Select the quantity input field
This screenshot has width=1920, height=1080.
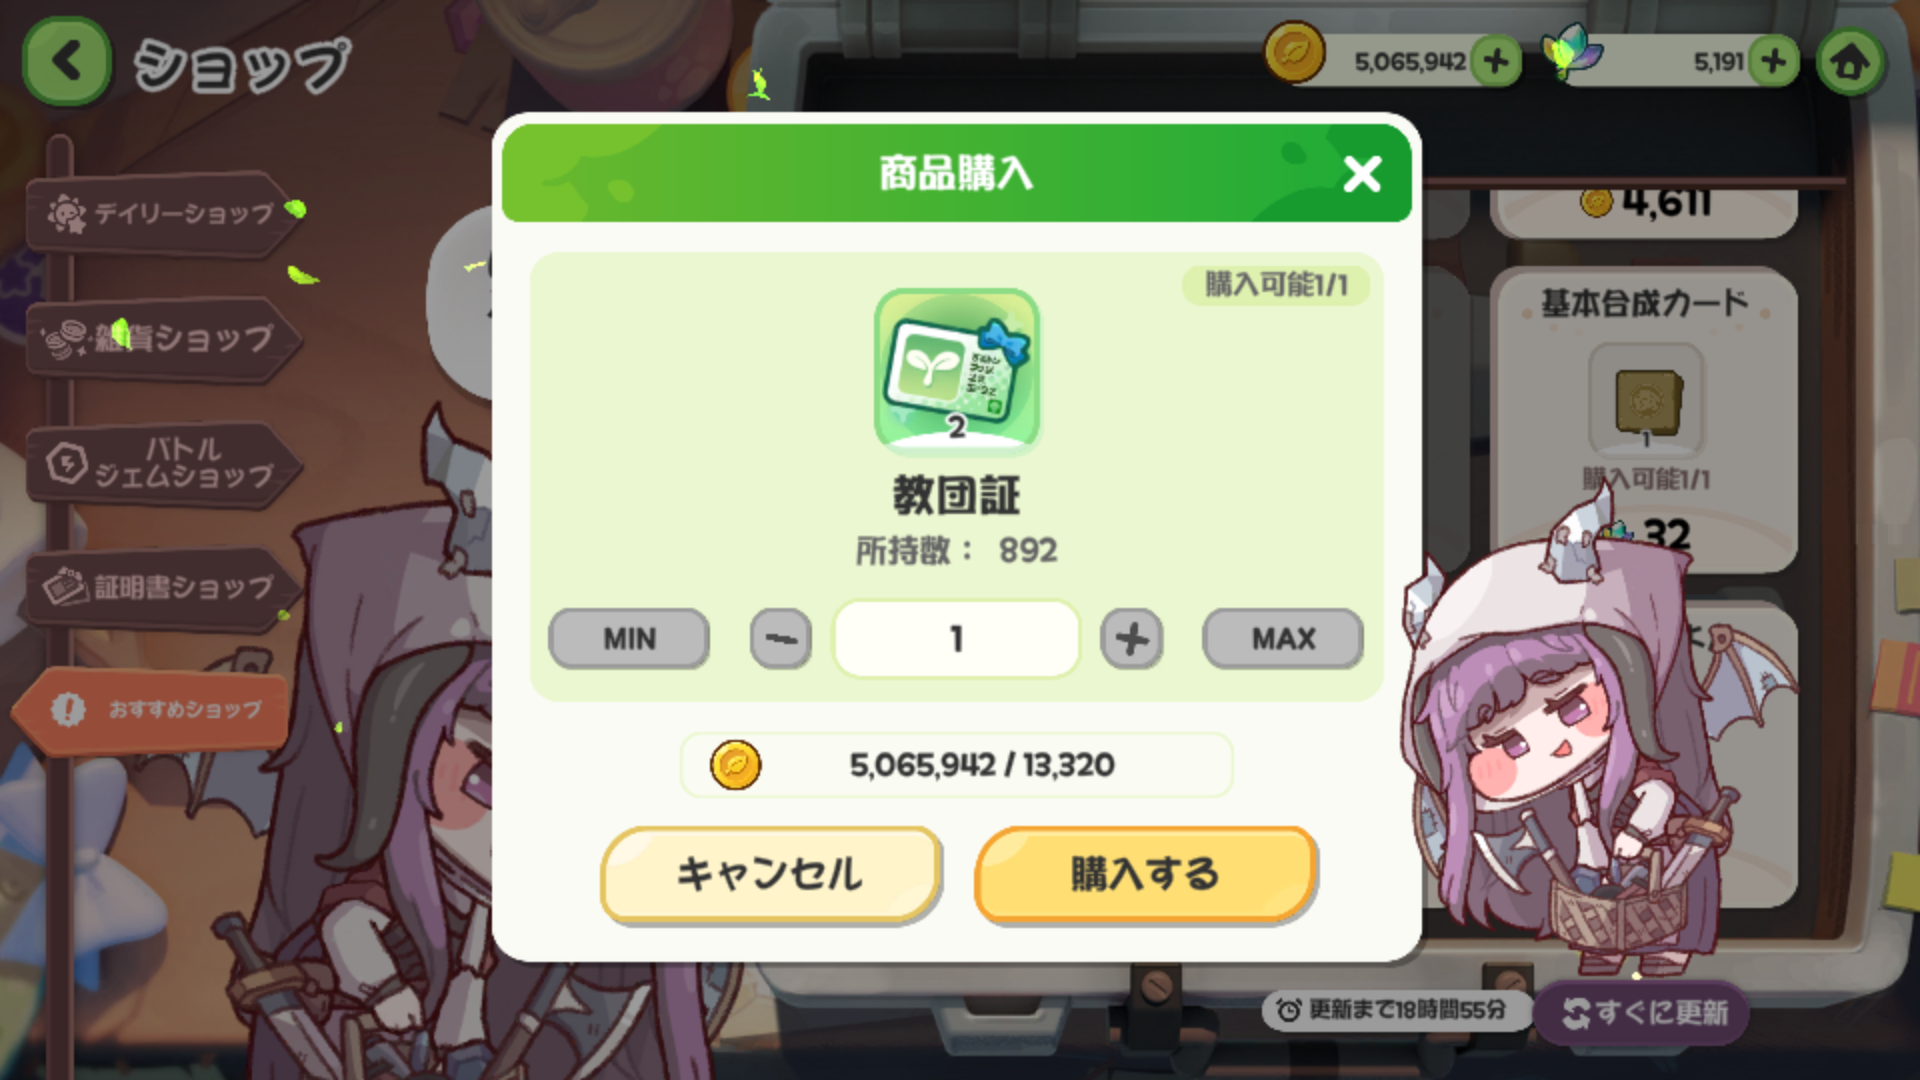(957, 638)
